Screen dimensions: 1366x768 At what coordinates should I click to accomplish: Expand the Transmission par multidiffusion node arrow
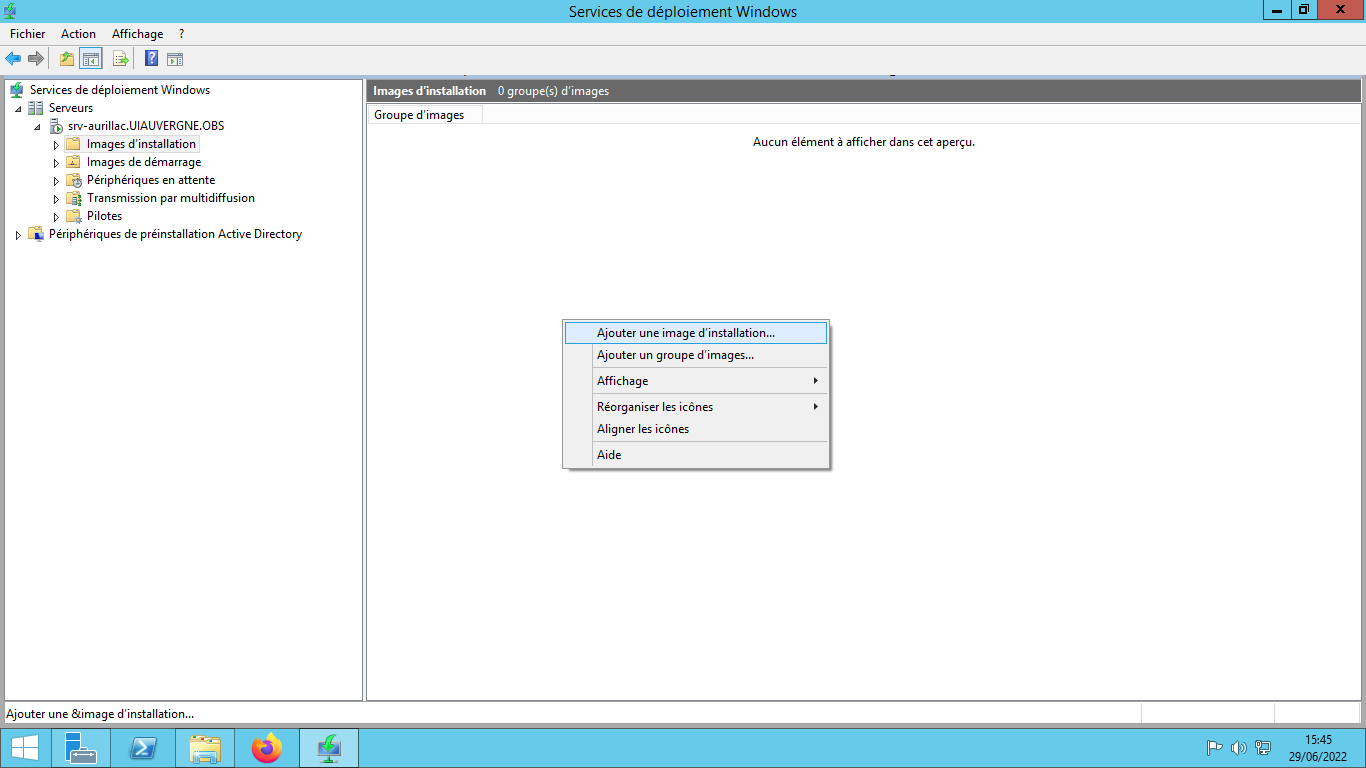[x=56, y=199]
